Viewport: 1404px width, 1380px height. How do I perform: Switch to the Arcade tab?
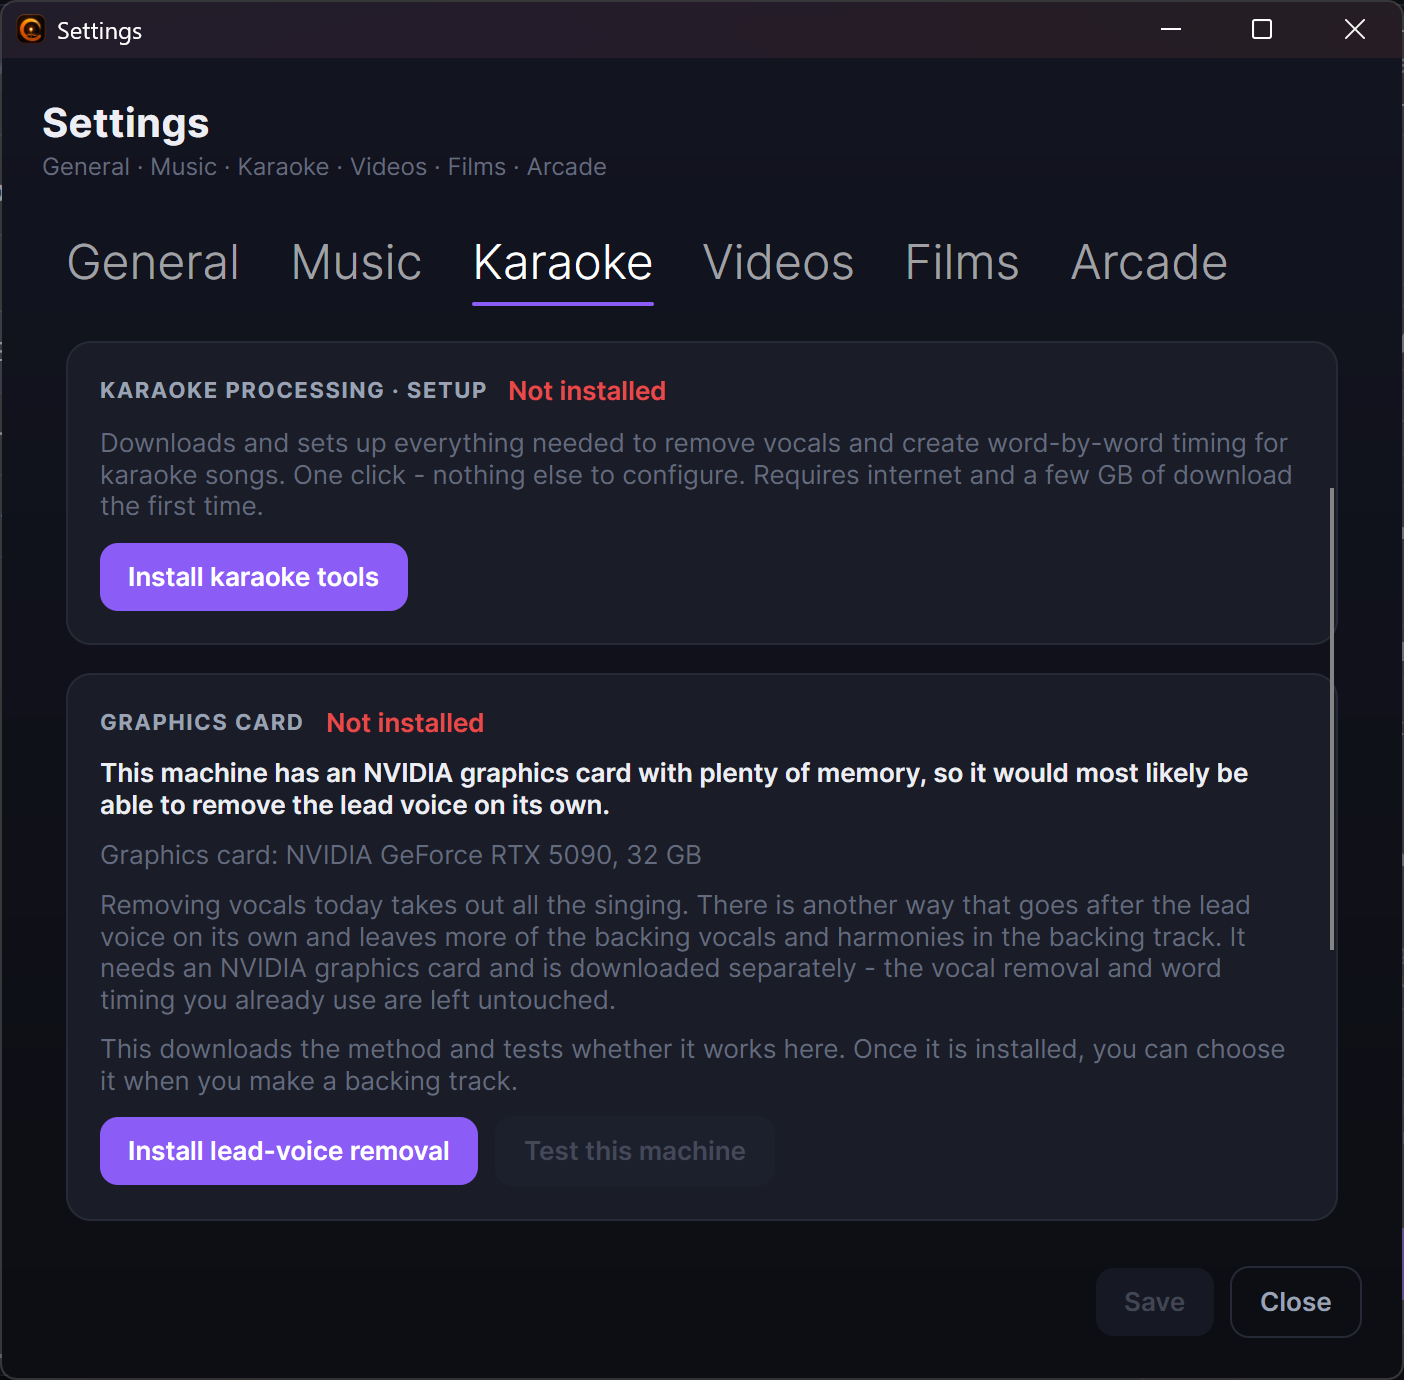coord(1149,263)
